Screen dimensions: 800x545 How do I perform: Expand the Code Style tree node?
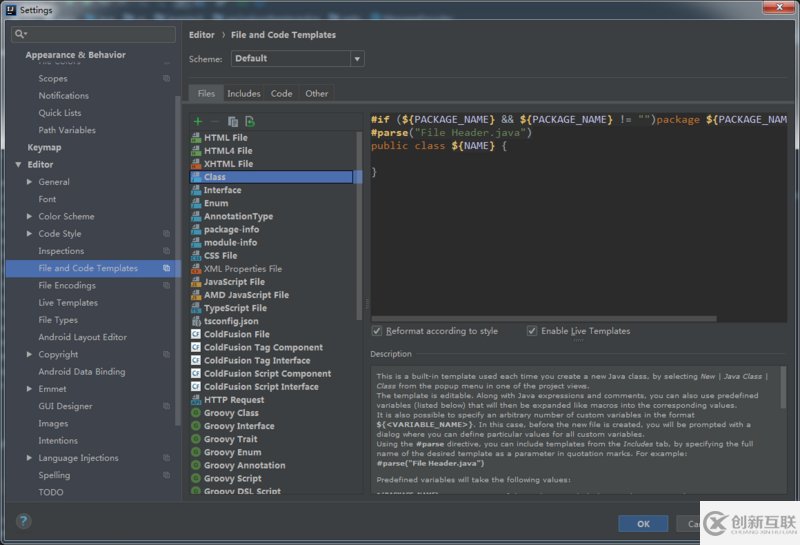(x=29, y=234)
